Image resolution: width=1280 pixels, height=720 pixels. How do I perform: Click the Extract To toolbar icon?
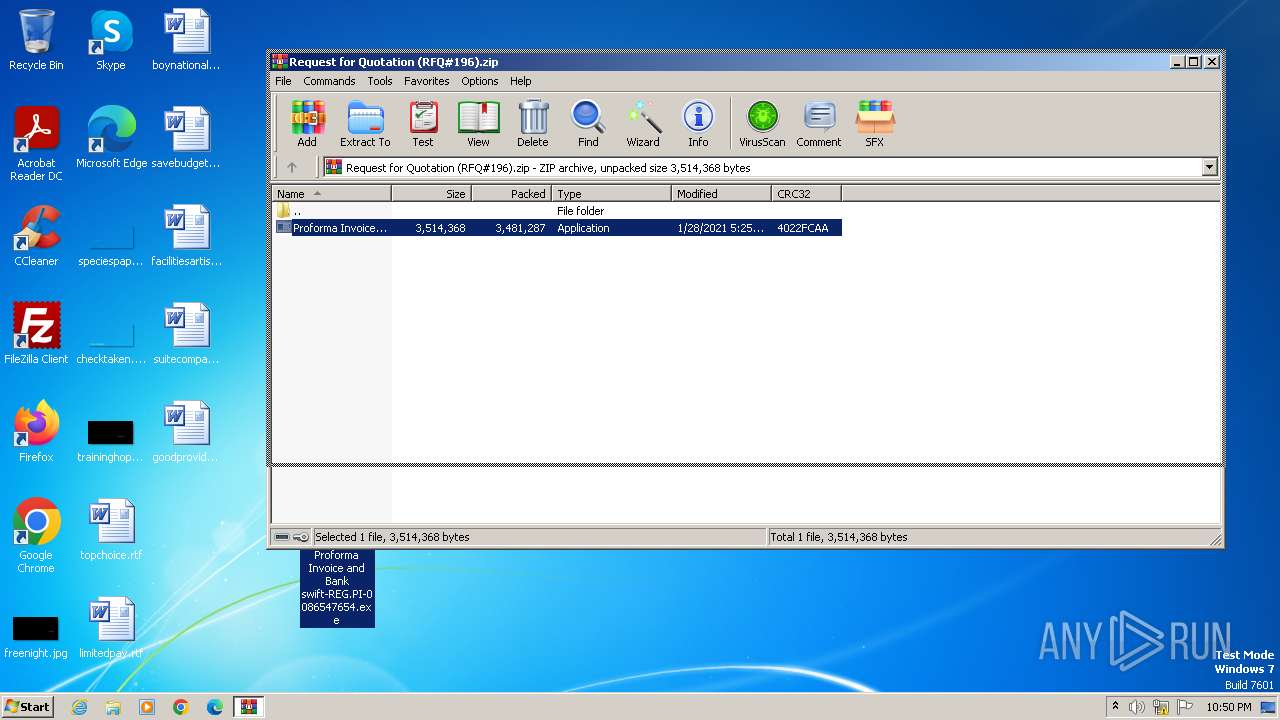pyautogui.click(x=365, y=124)
